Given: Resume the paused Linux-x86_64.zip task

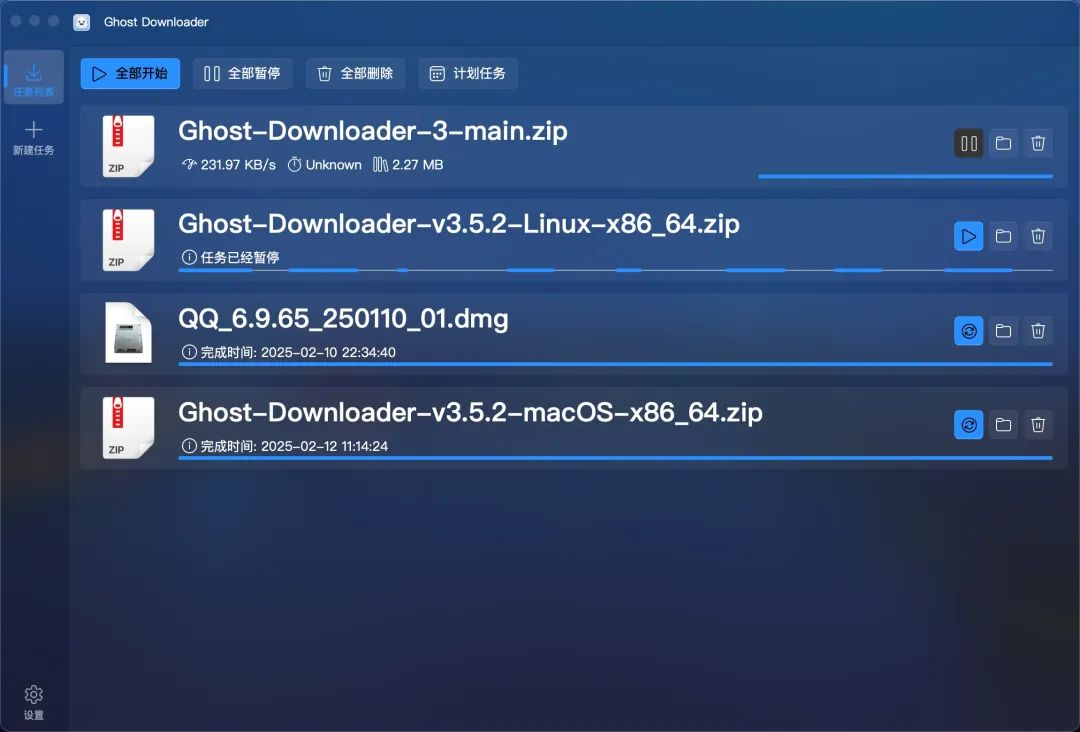Looking at the screenshot, I should coord(968,237).
